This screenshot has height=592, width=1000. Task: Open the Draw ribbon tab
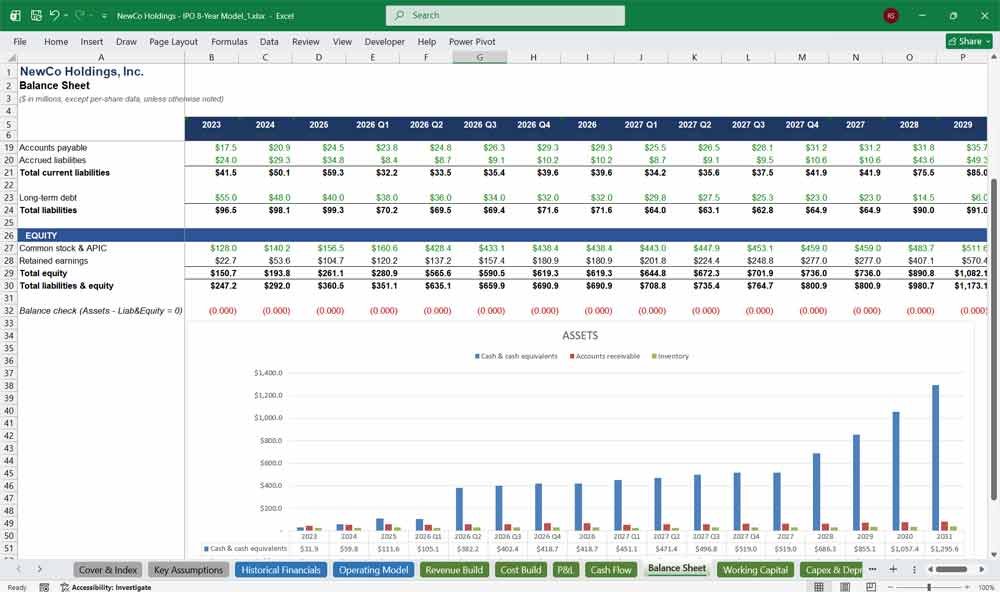click(x=126, y=41)
